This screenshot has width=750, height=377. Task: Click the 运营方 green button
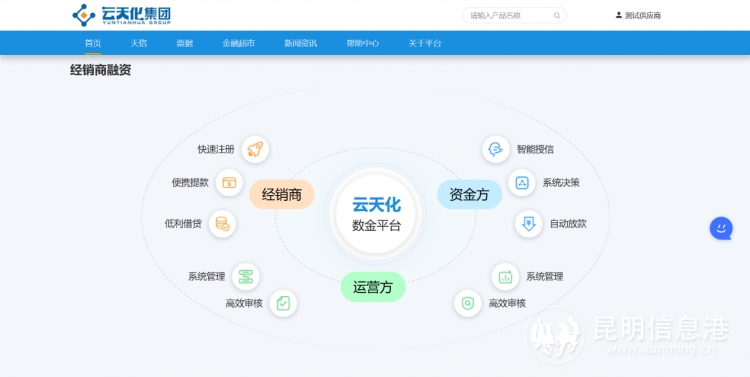click(373, 287)
